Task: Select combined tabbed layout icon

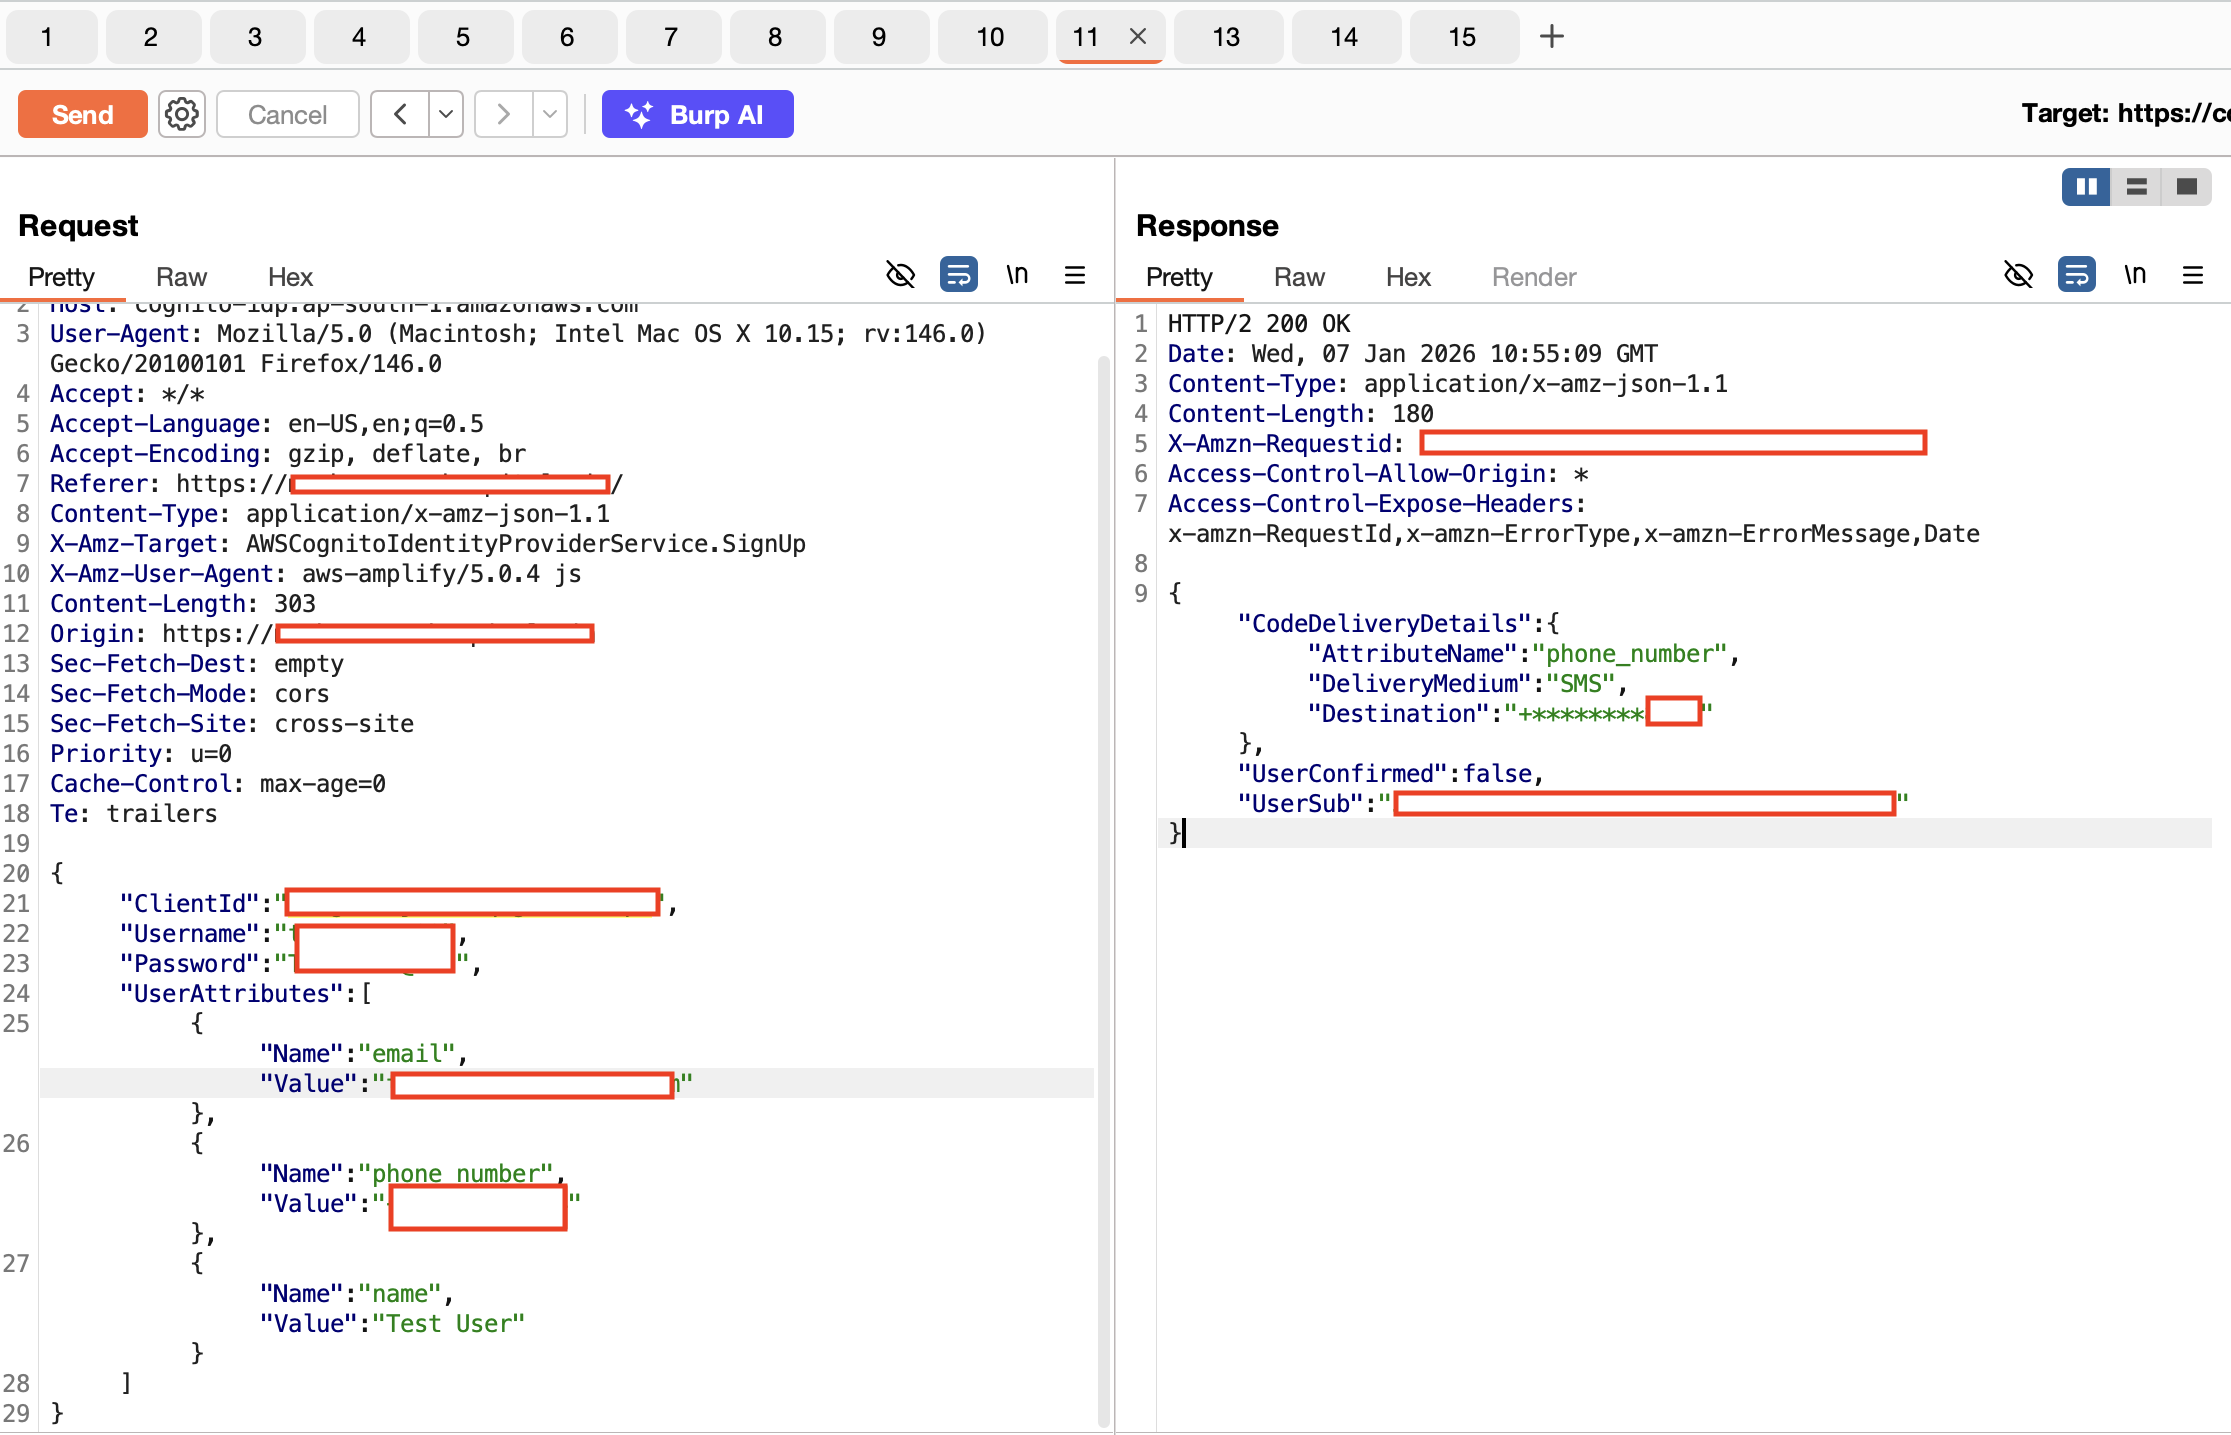Action: coord(2186,187)
